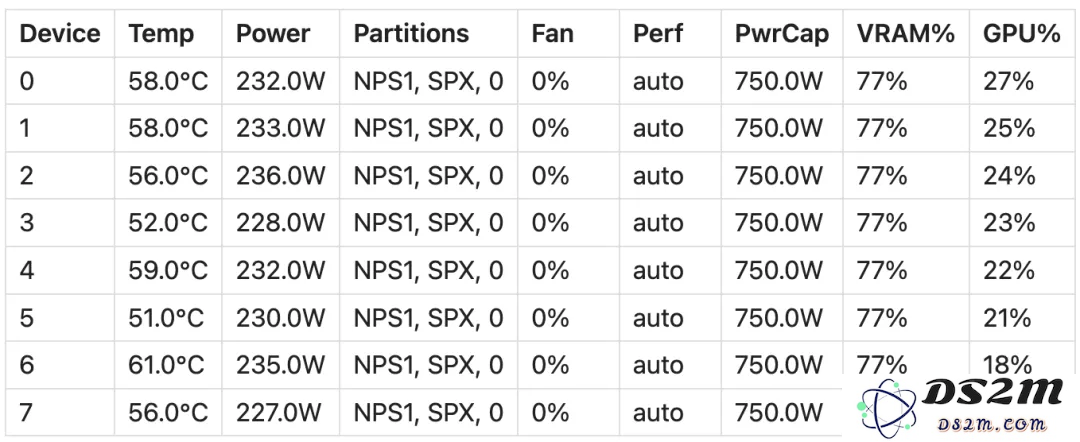Viewport: 1080px width, 442px height.
Task: Click the DS2M atom logo icon
Action: pos(888,409)
